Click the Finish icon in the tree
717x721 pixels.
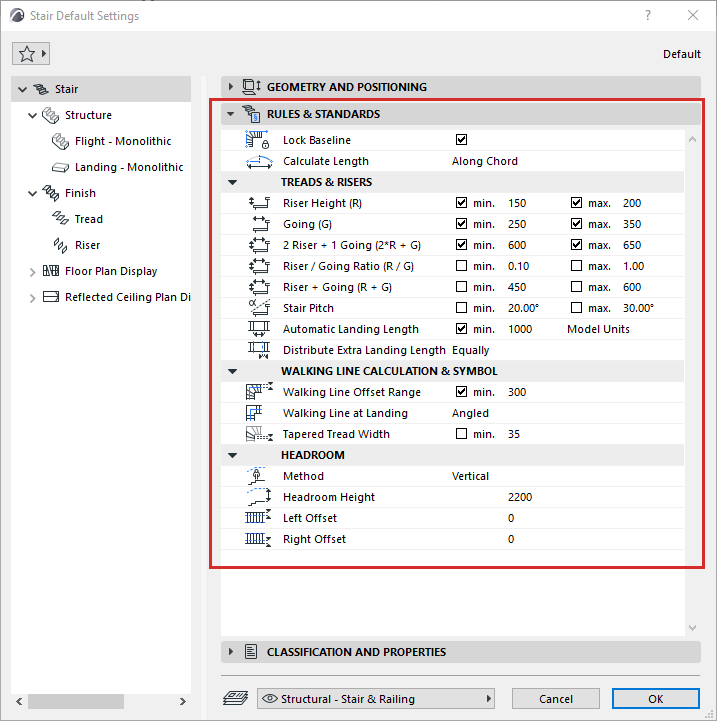(51, 193)
